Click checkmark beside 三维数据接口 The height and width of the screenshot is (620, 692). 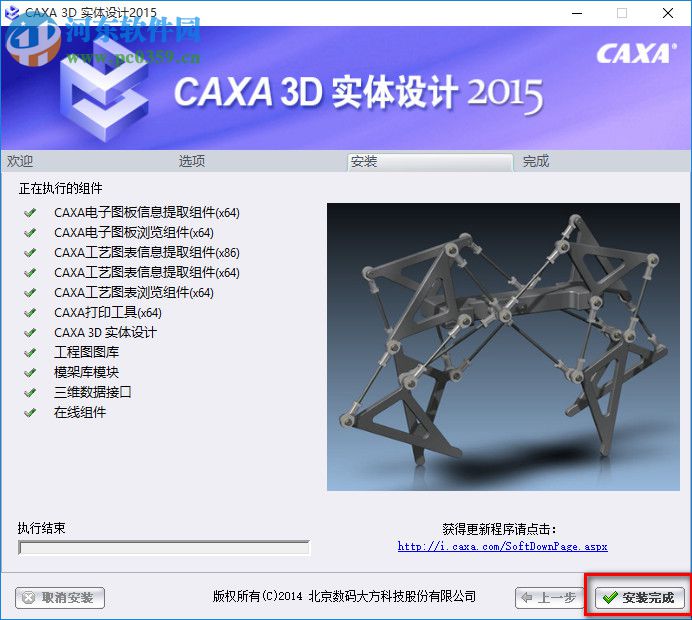[30, 392]
